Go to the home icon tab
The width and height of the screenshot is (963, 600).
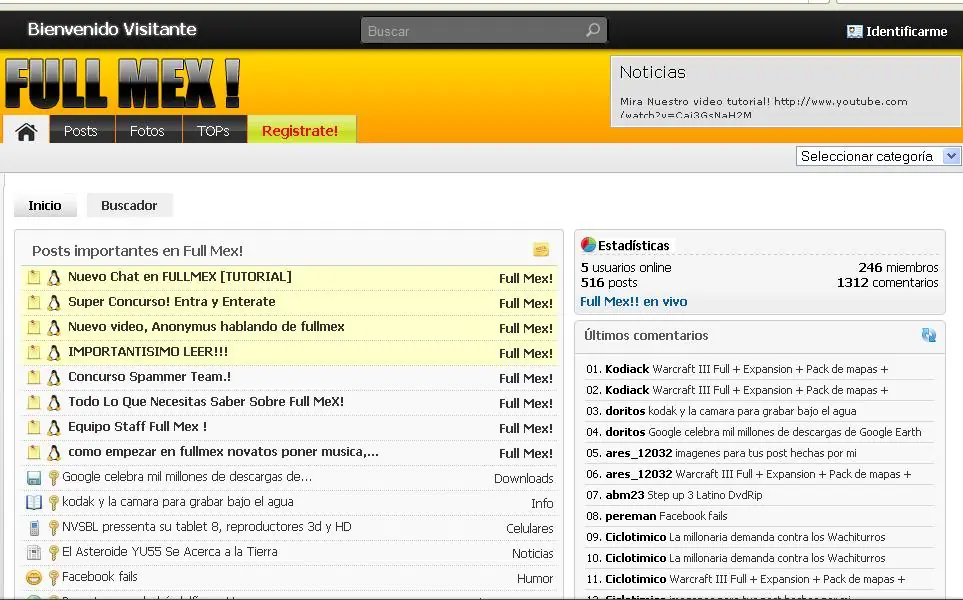tap(26, 131)
